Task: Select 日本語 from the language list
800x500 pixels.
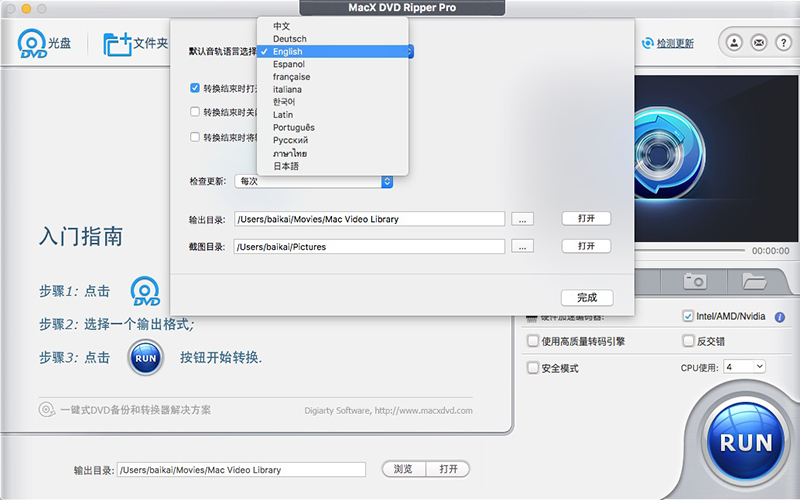Action: coord(333,166)
